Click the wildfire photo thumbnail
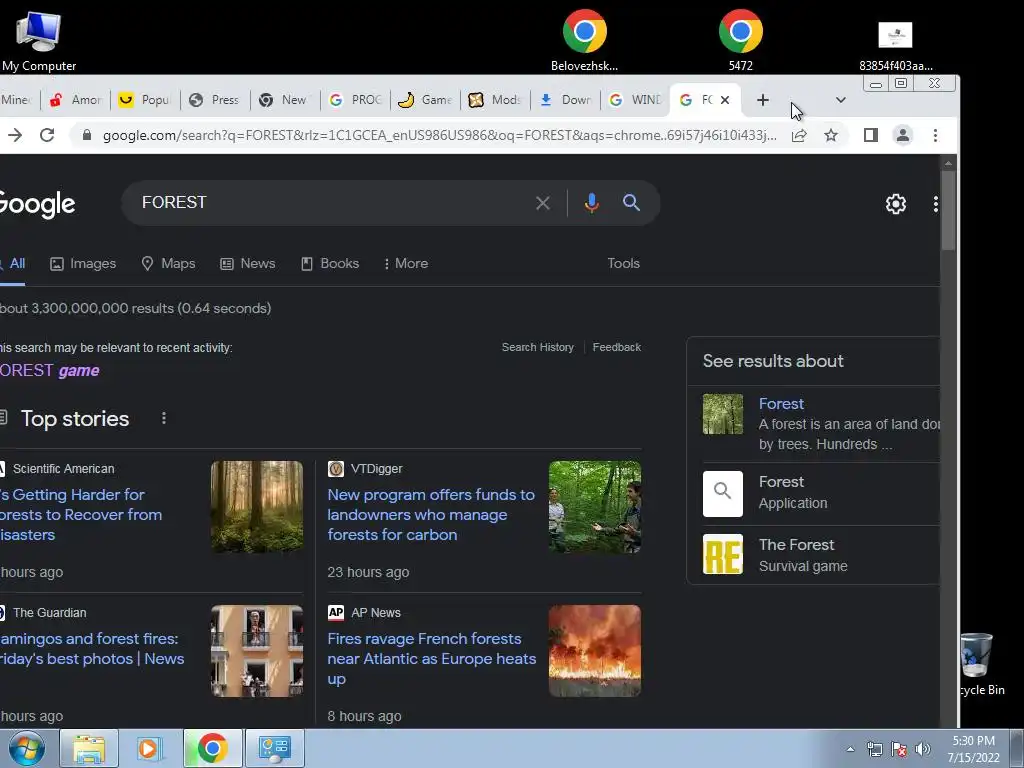 coord(594,650)
